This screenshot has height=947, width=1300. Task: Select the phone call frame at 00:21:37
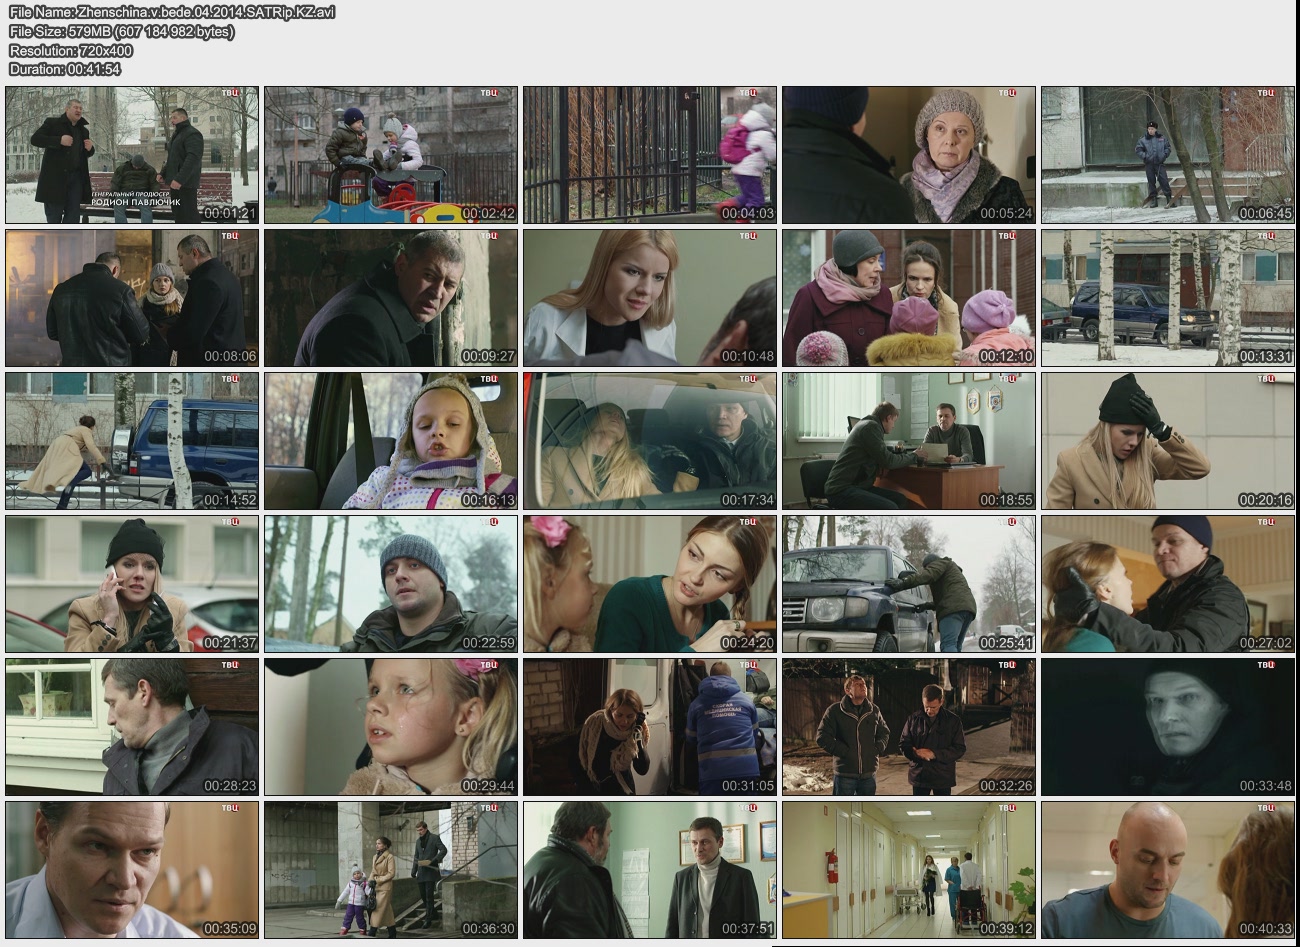[132, 584]
